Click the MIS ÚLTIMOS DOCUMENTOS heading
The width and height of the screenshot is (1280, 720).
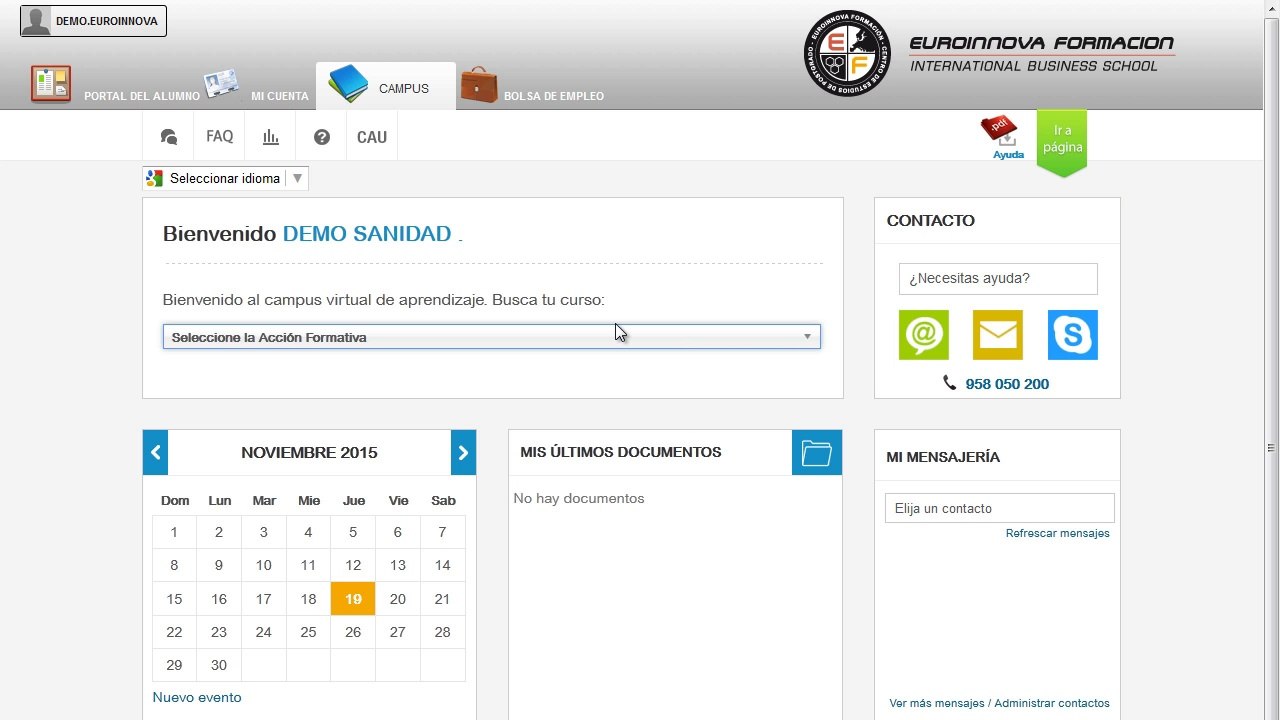pos(621,452)
